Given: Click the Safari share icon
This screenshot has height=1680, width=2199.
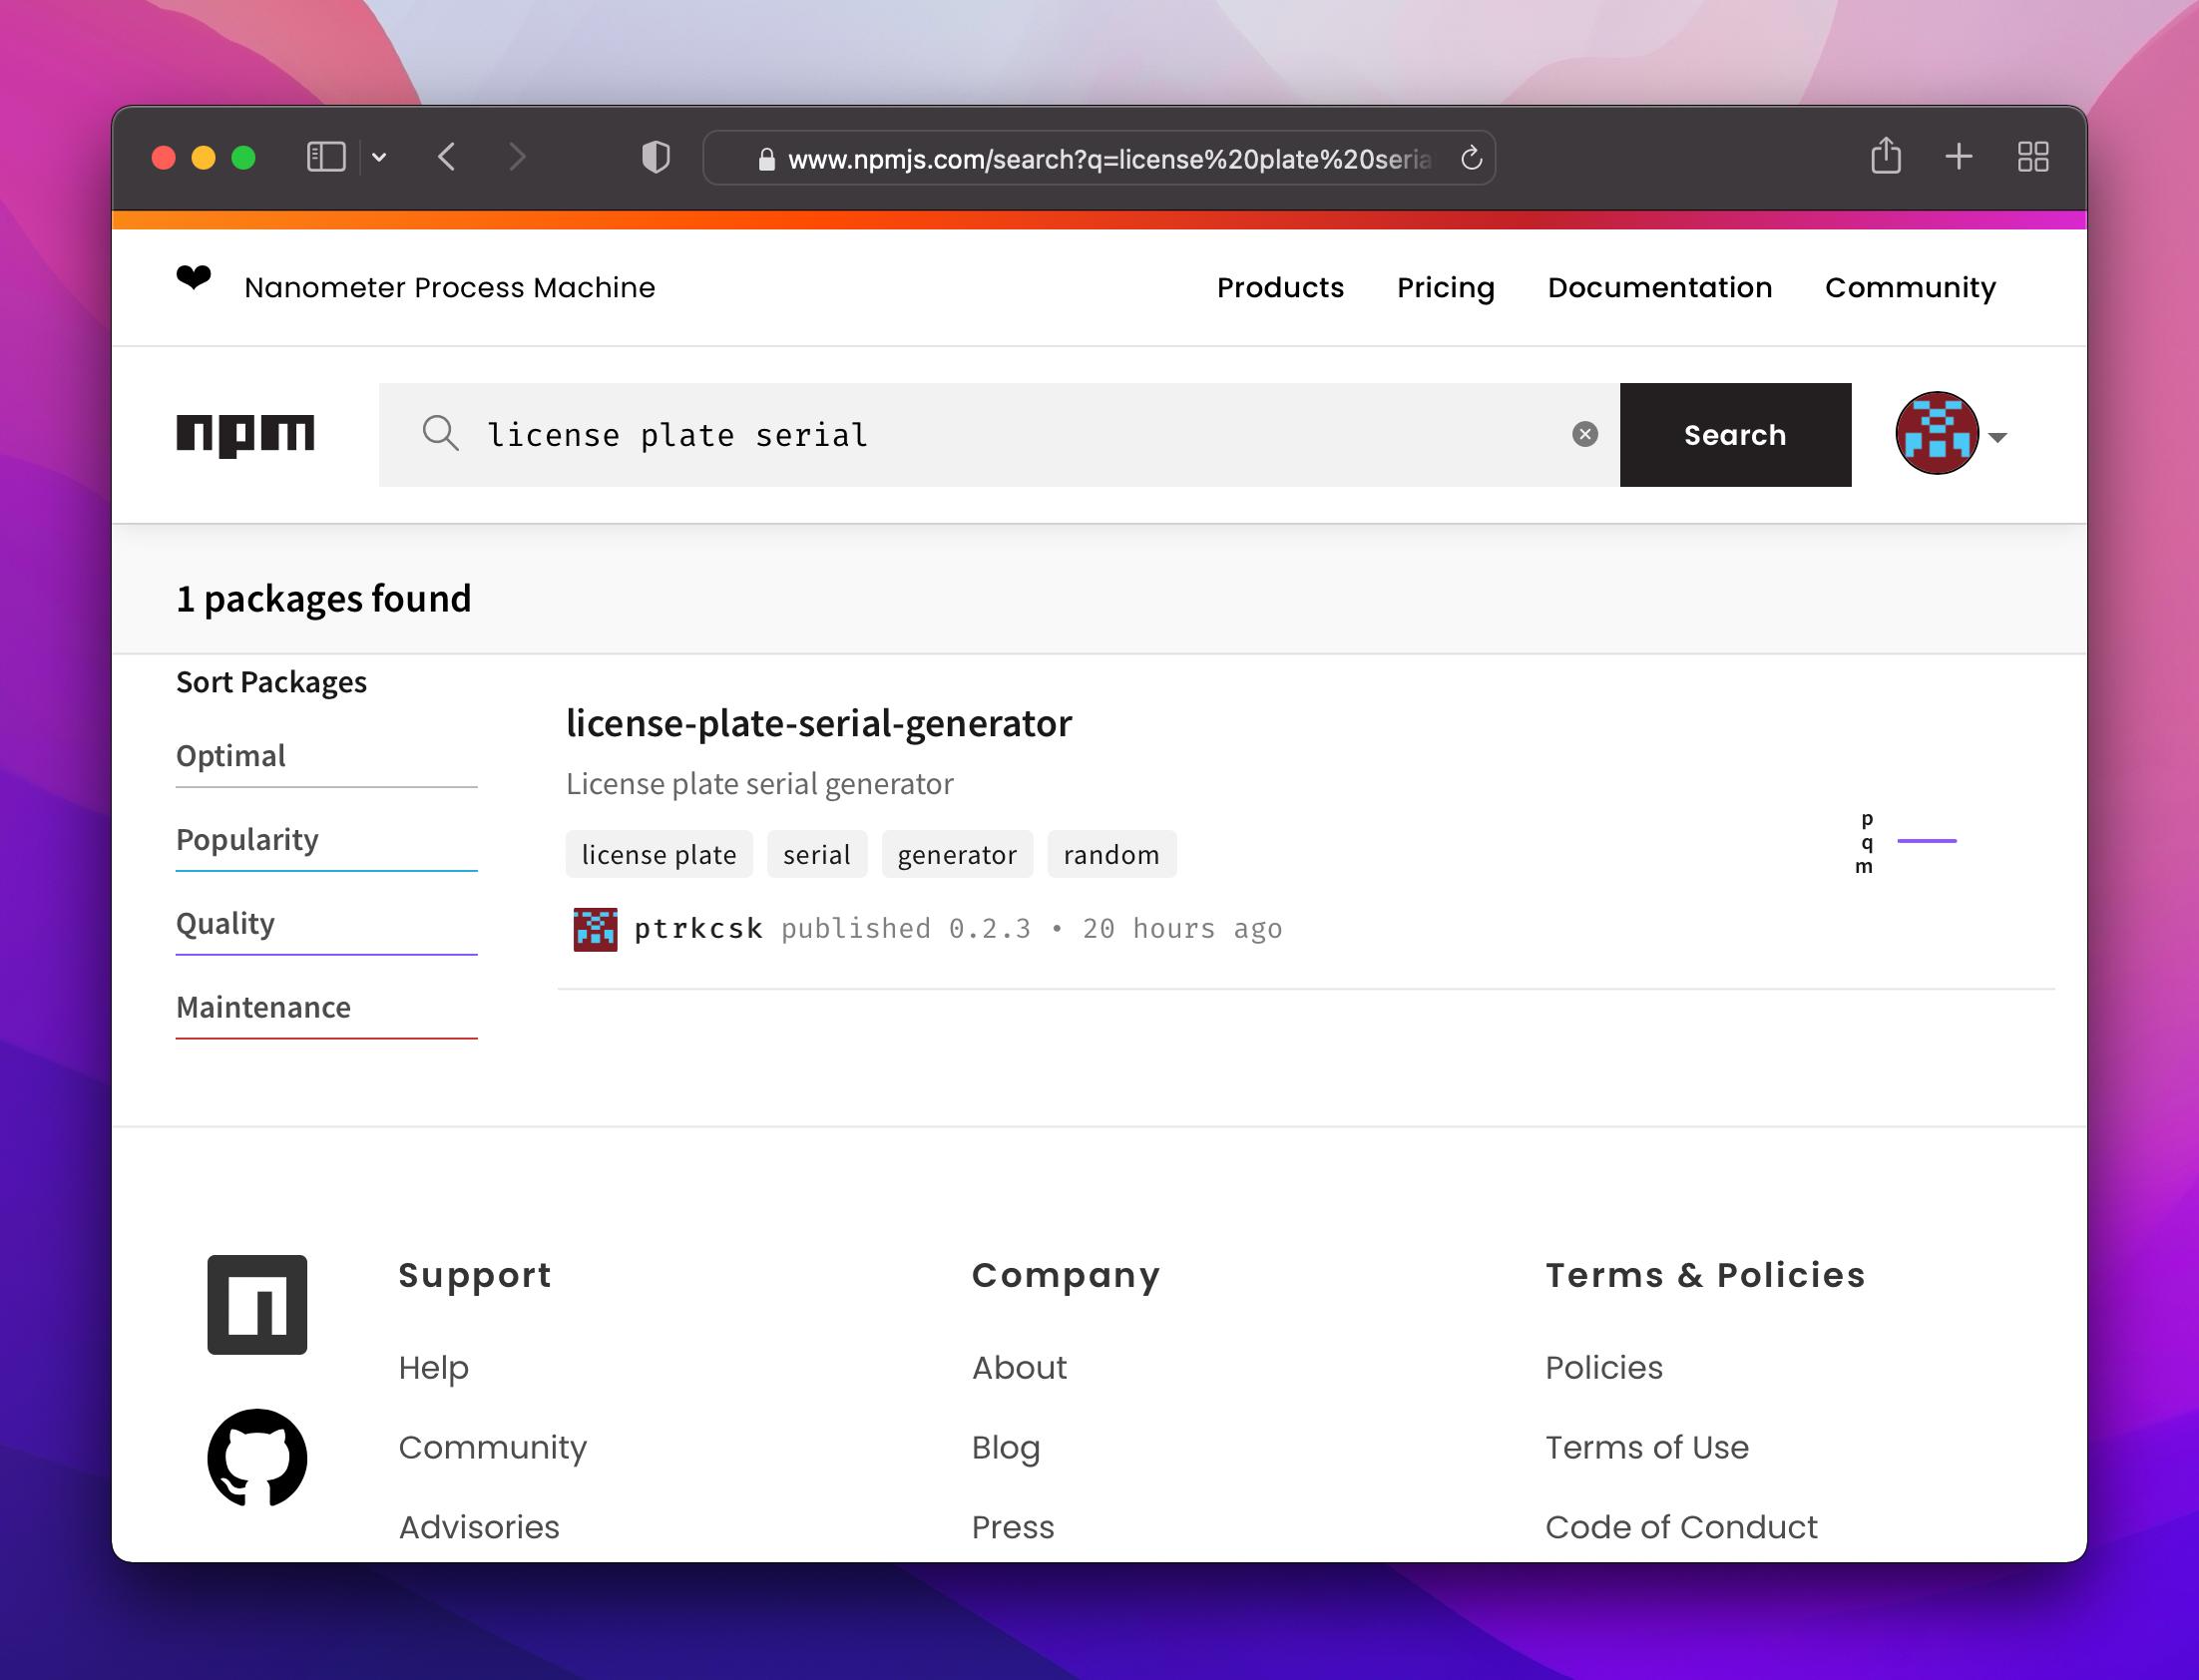Looking at the screenshot, I should 1885,156.
